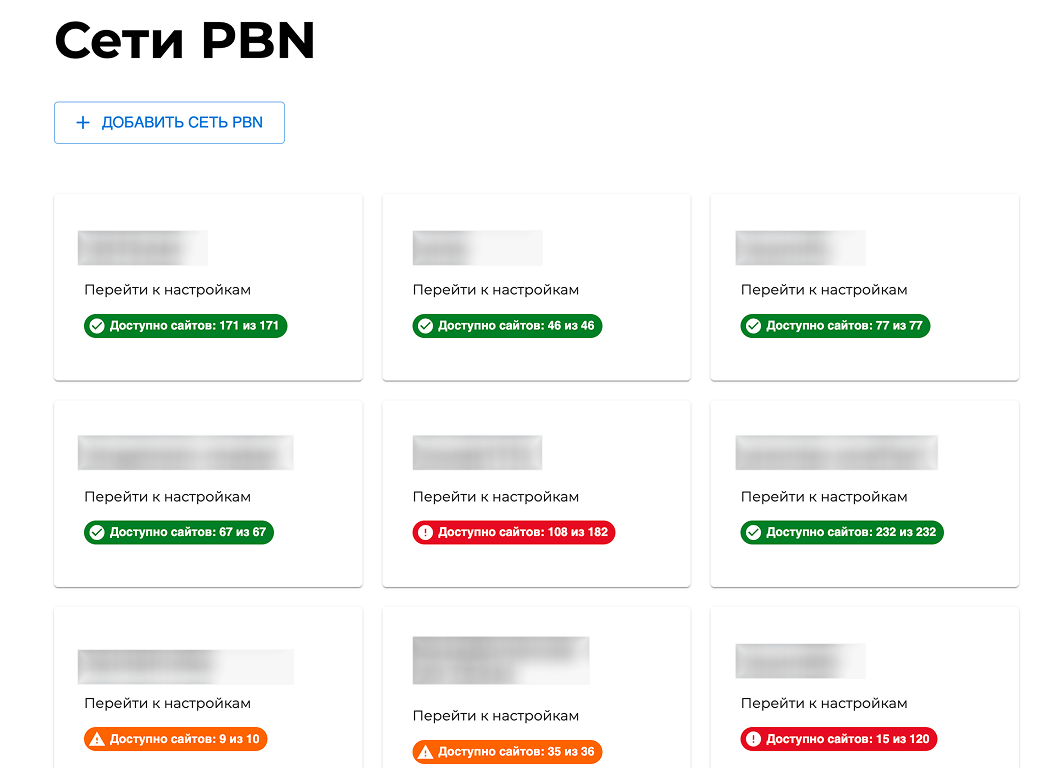Viewport: 1061px width, 768px height.
Task: Go to settings of the 77-site network
Action: 823,290
